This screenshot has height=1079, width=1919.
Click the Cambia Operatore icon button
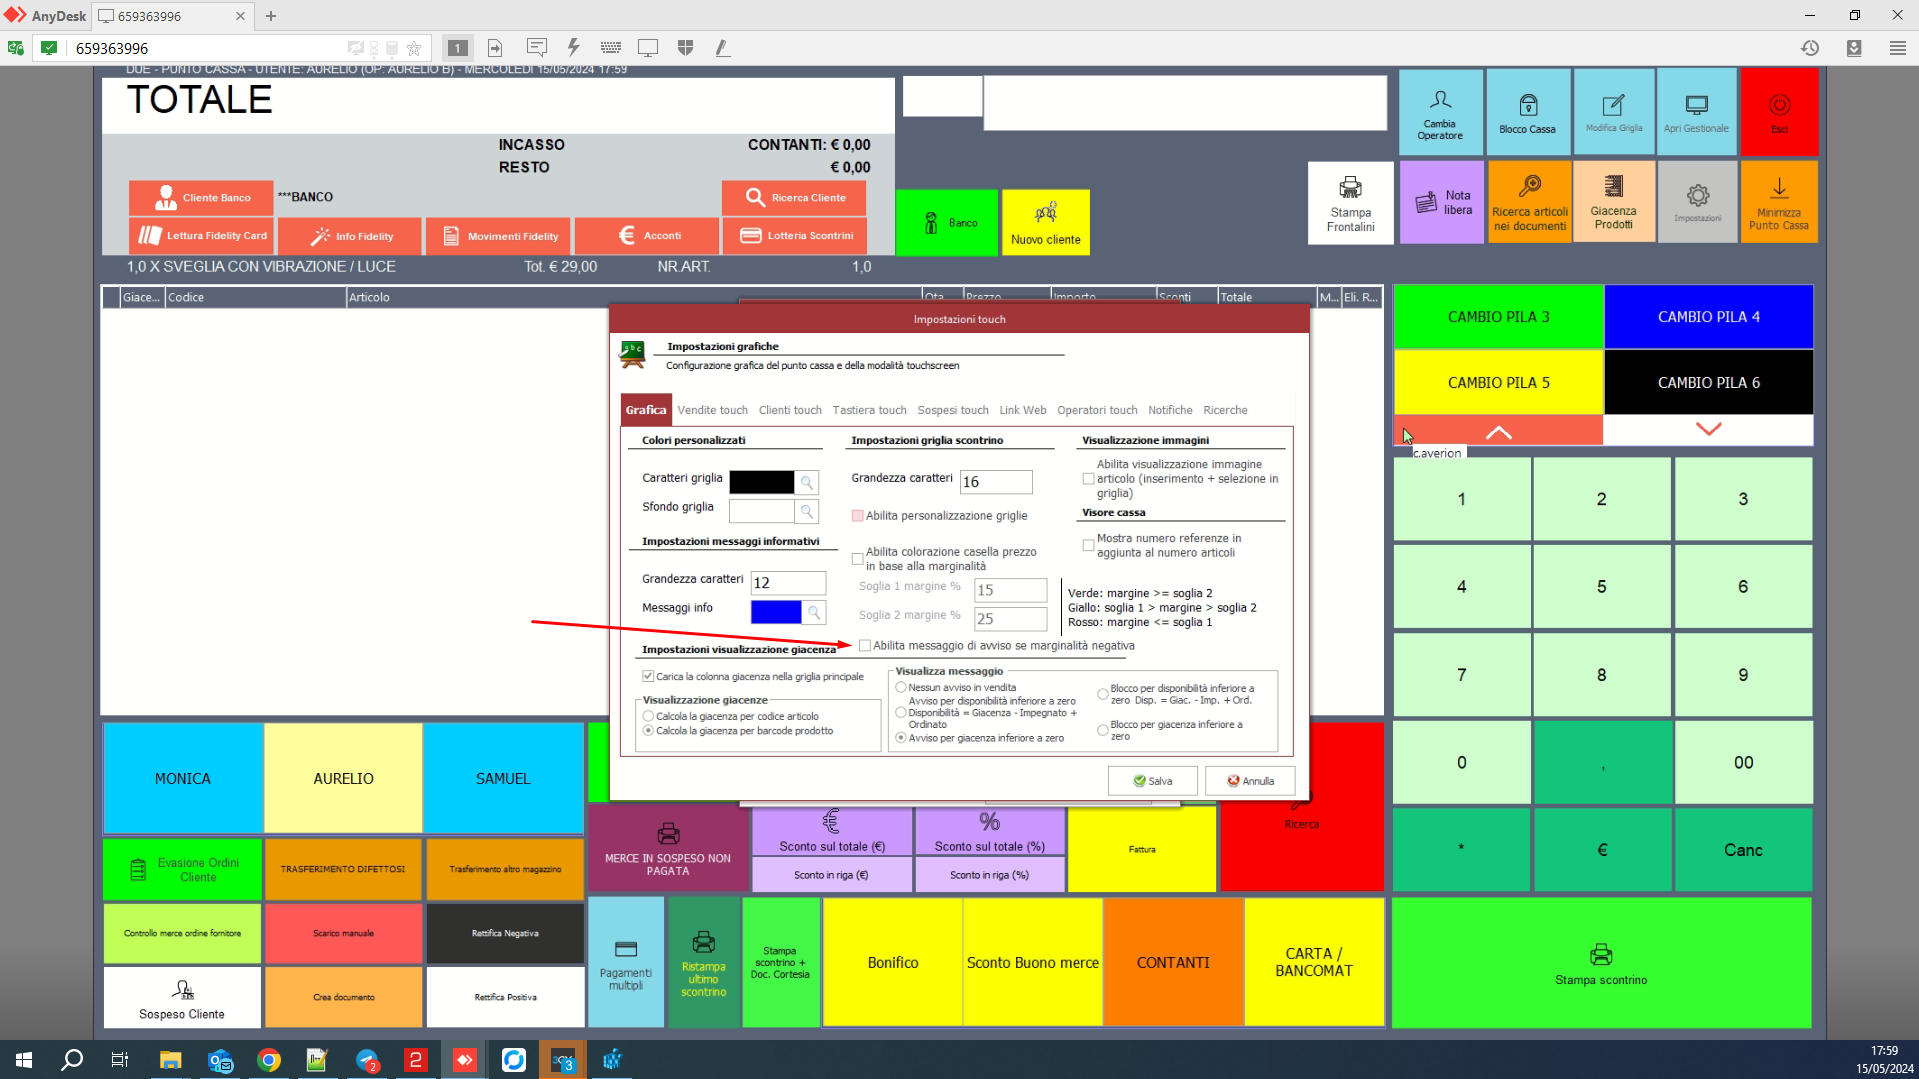1439,111
